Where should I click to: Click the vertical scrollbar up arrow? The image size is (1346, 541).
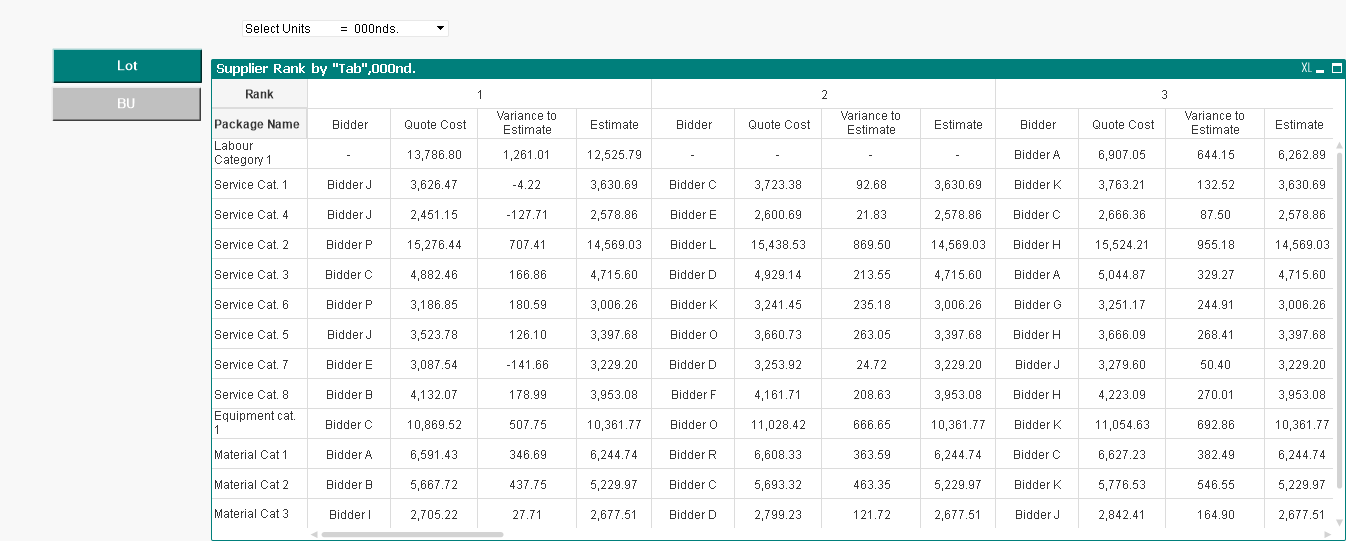[x=1339, y=146]
